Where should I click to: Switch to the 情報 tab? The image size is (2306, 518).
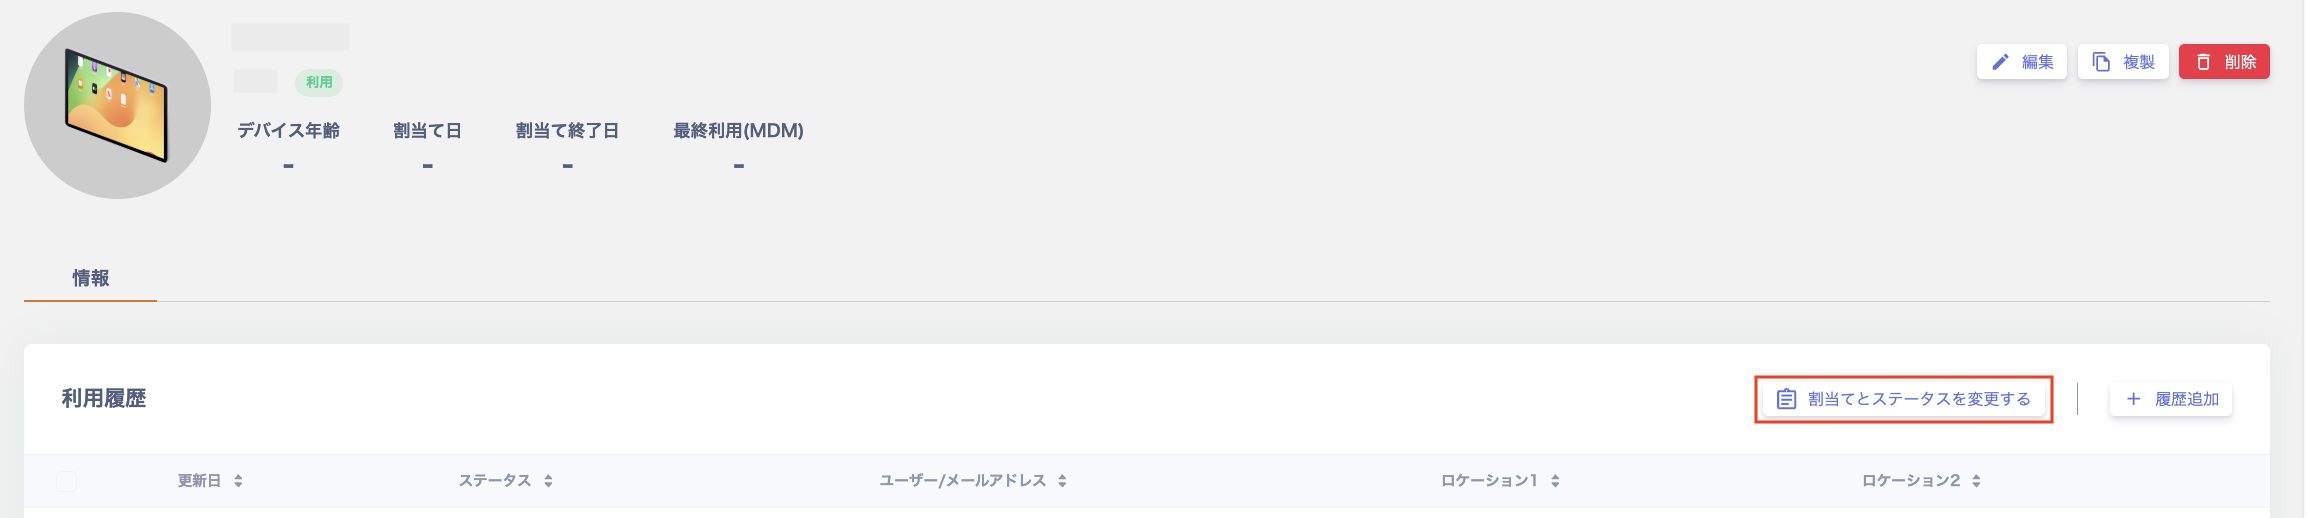[91, 278]
